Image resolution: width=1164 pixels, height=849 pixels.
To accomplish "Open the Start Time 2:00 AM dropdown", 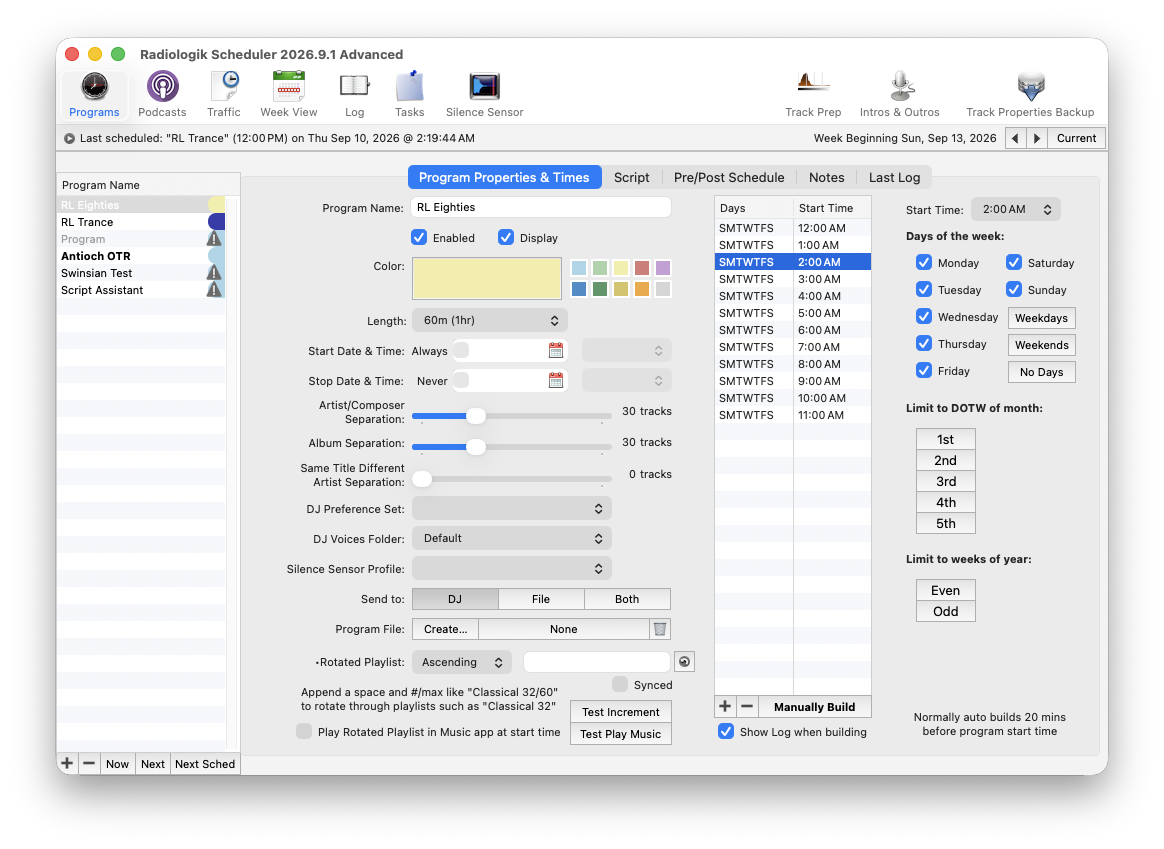I will pyautogui.click(x=1016, y=210).
